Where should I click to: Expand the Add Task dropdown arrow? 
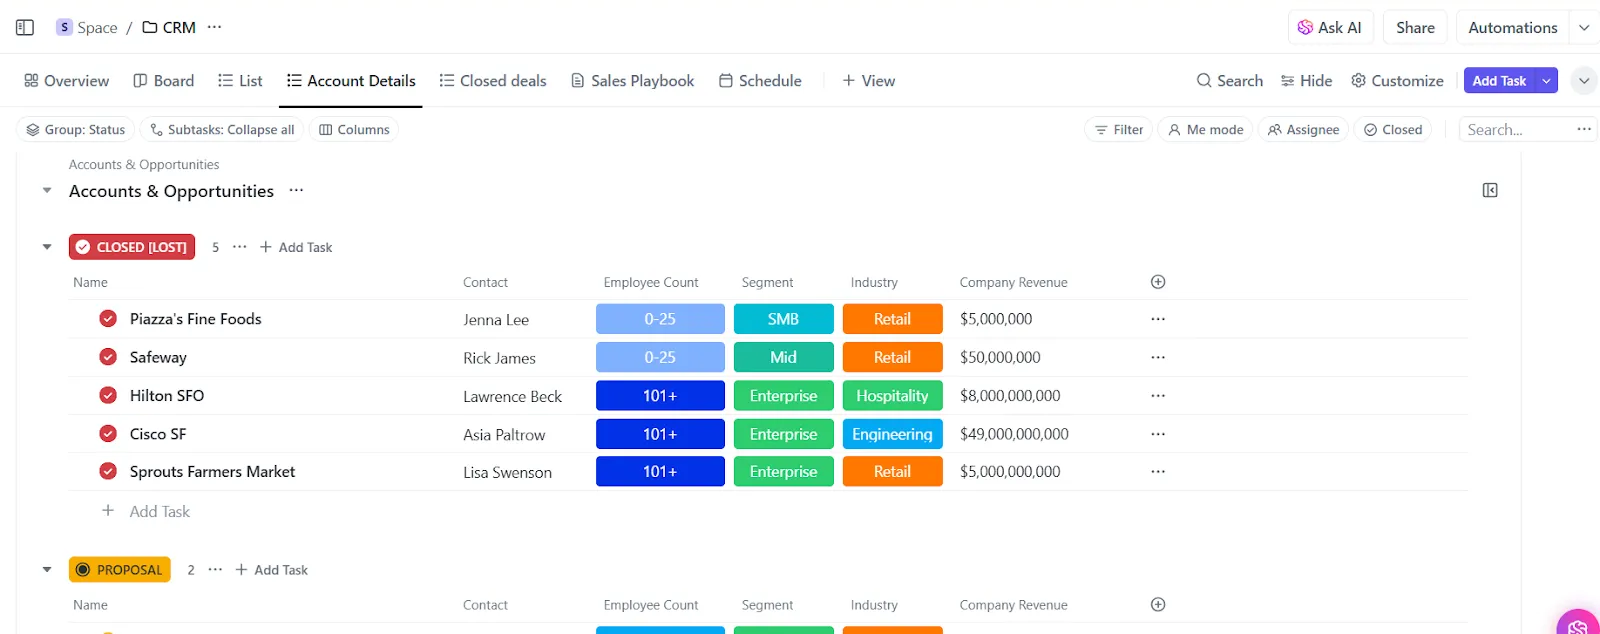1547,81
